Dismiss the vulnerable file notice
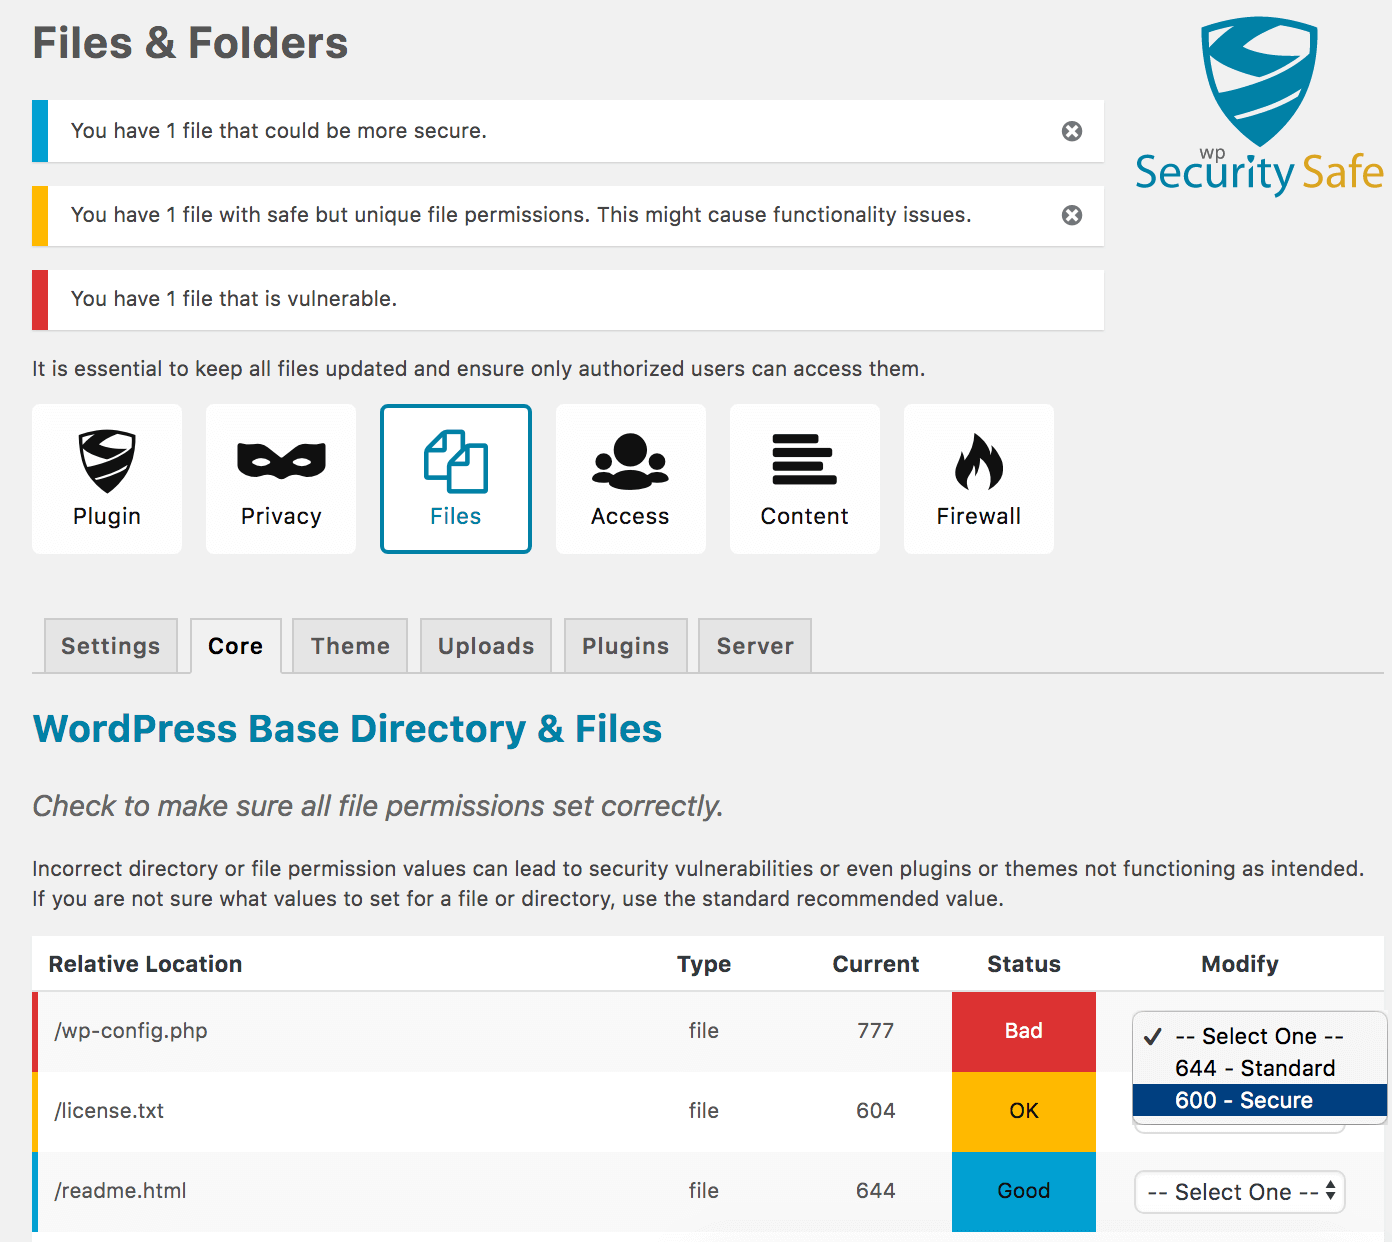Viewport: 1392px width, 1242px height. [x=1072, y=299]
